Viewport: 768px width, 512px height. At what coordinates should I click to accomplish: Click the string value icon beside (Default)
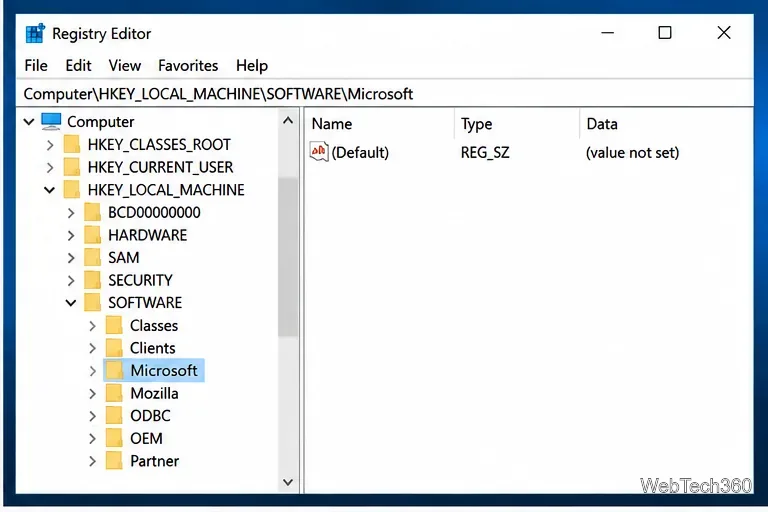(319, 152)
